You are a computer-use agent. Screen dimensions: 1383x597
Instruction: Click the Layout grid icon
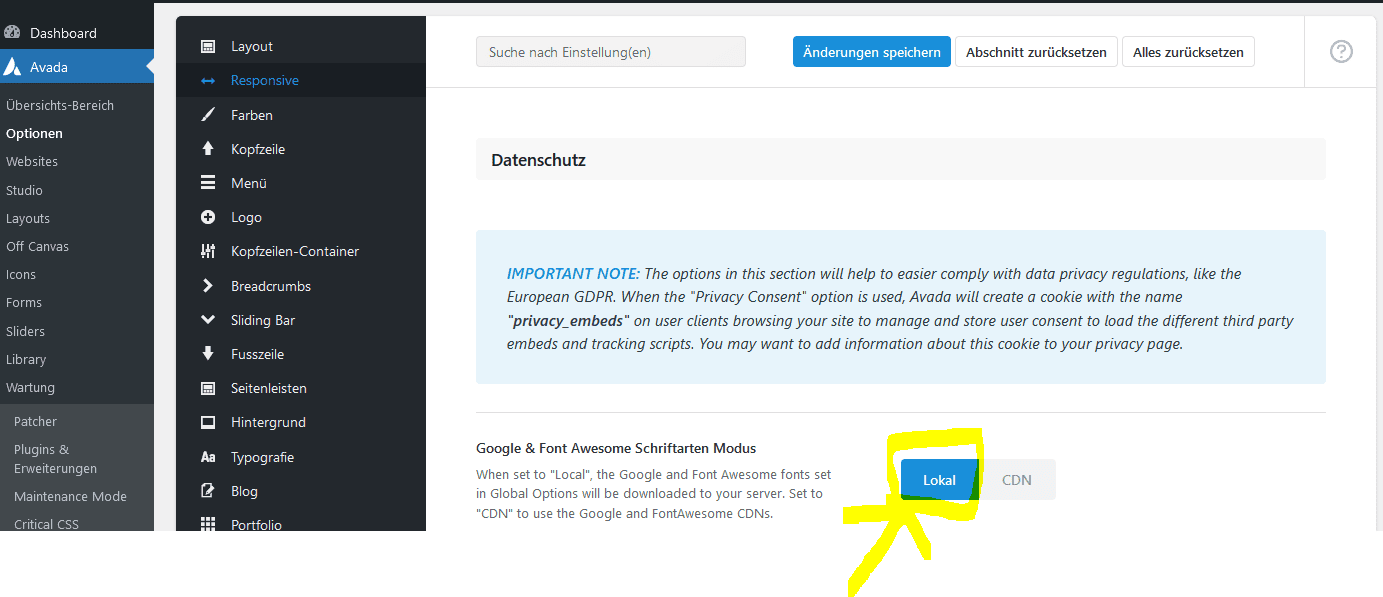208,46
